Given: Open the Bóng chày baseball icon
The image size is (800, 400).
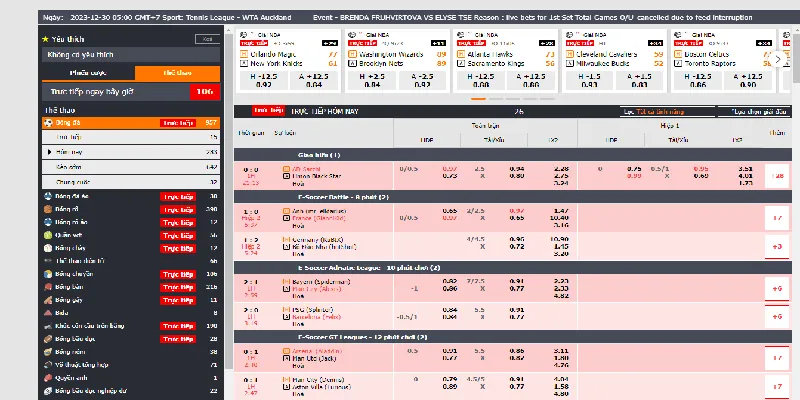Looking at the screenshot, I should [48, 248].
